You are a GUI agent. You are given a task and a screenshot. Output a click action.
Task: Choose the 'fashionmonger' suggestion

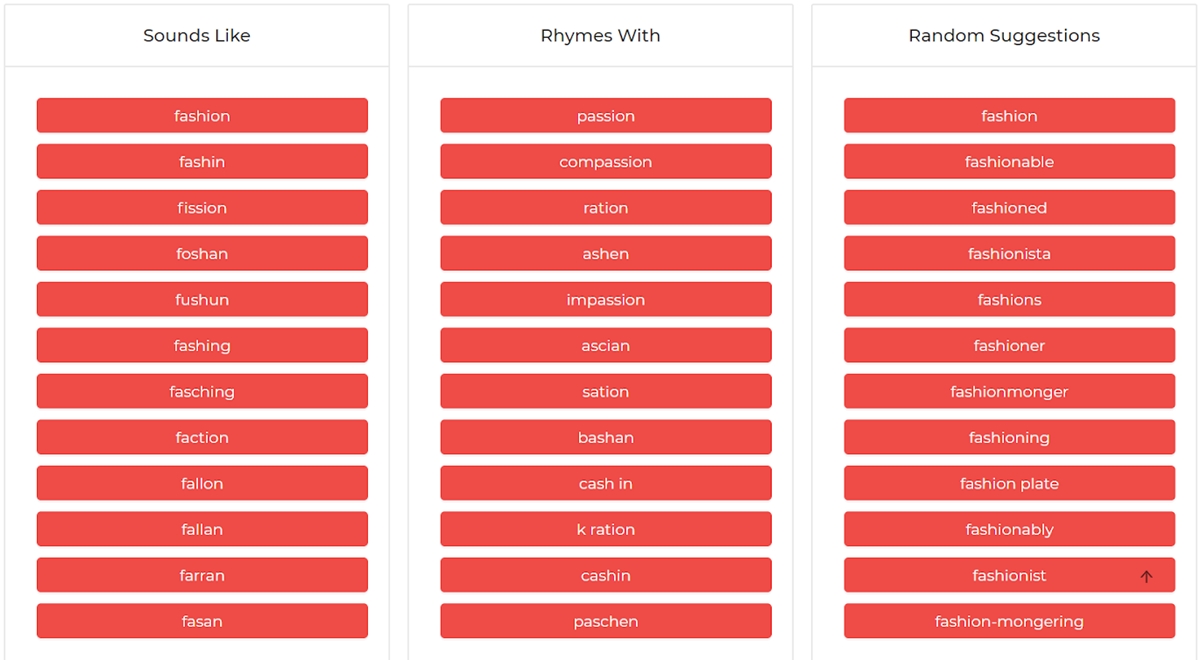tap(1009, 392)
